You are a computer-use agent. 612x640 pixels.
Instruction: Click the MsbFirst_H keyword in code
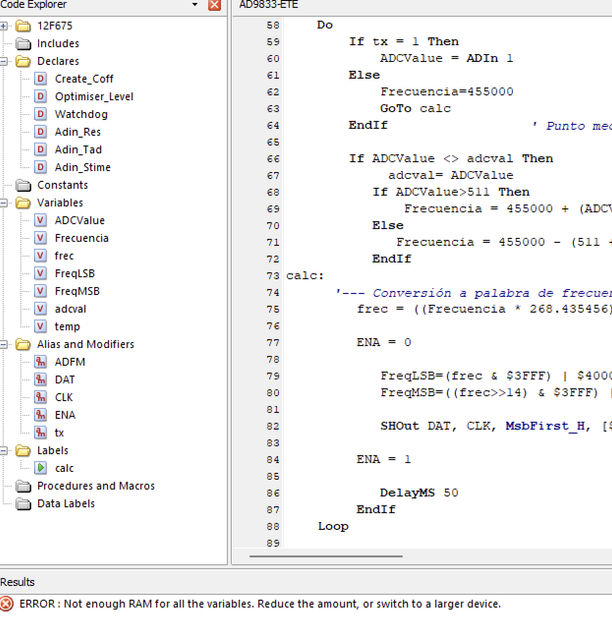(545, 427)
